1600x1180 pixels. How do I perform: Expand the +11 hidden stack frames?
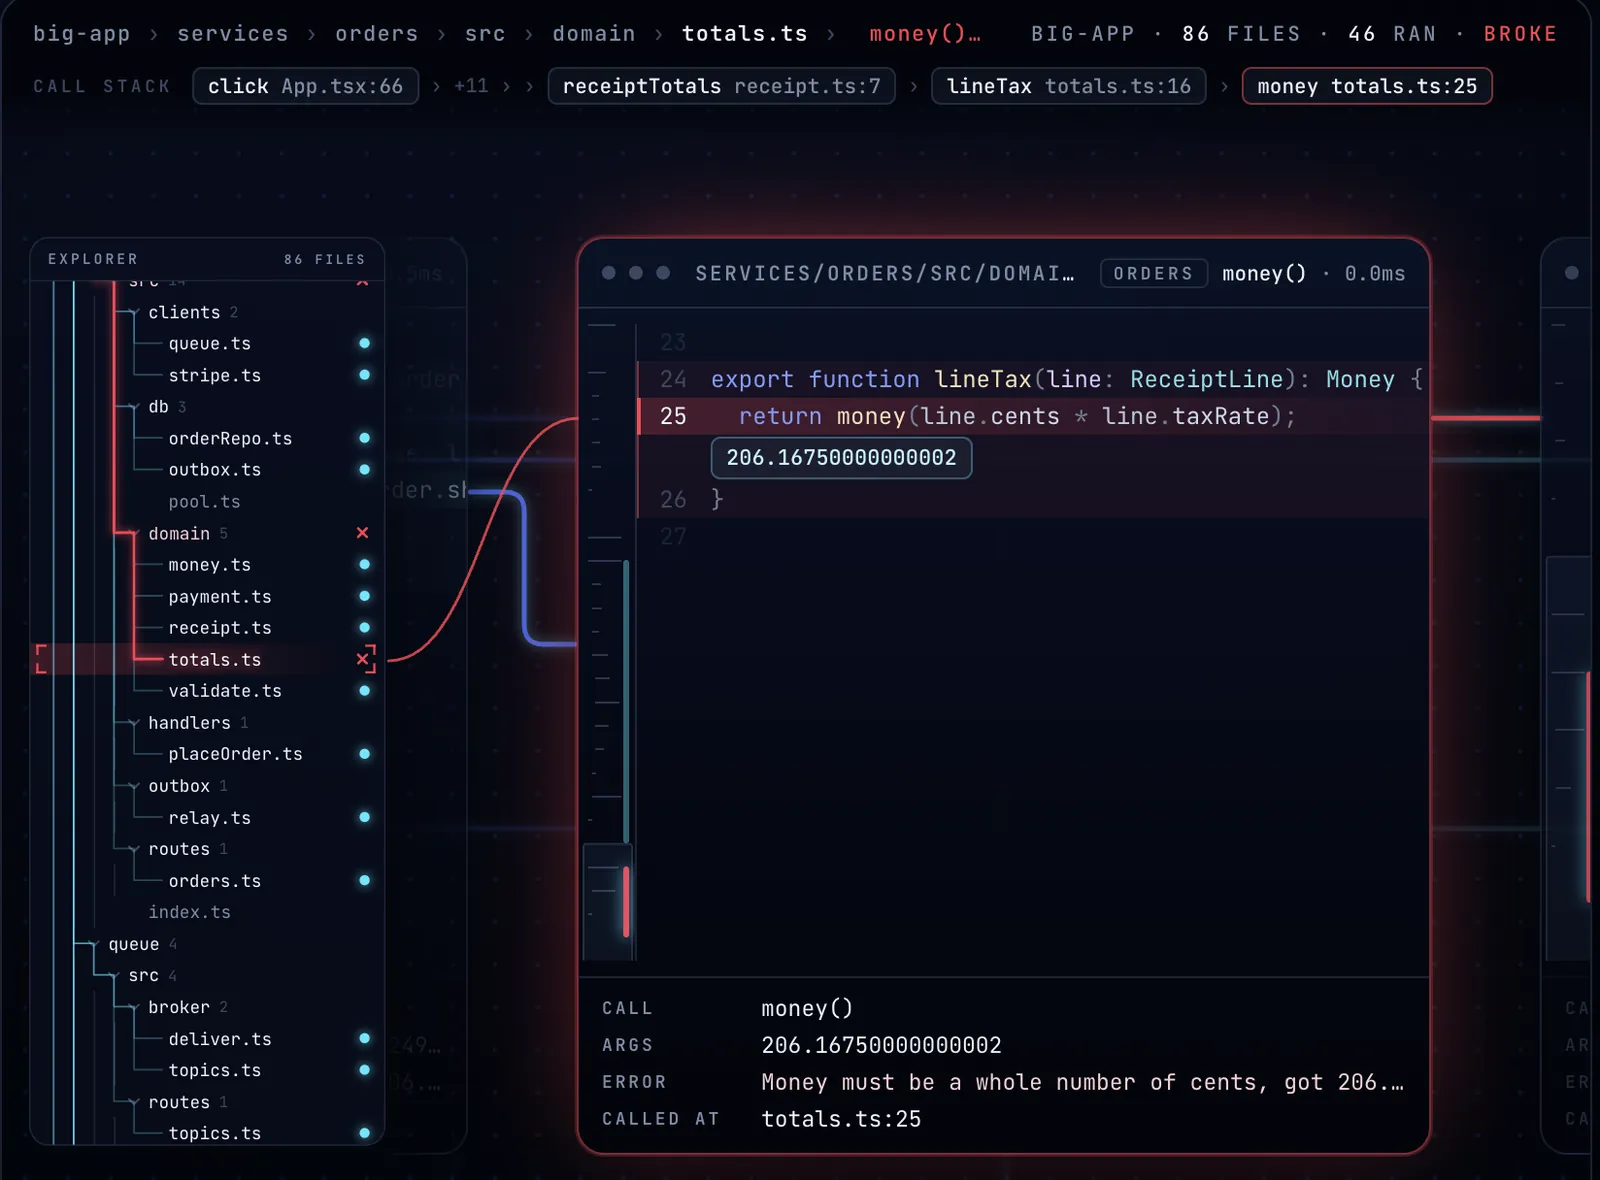pyautogui.click(x=471, y=86)
